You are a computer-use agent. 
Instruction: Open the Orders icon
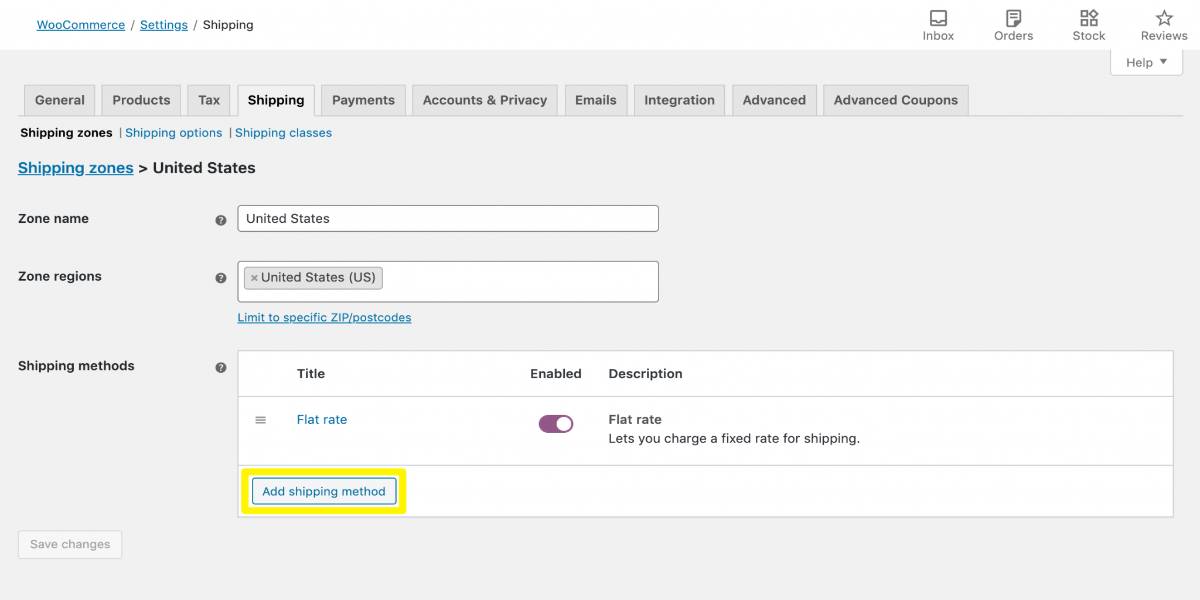pyautogui.click(x=1013, y=19)
